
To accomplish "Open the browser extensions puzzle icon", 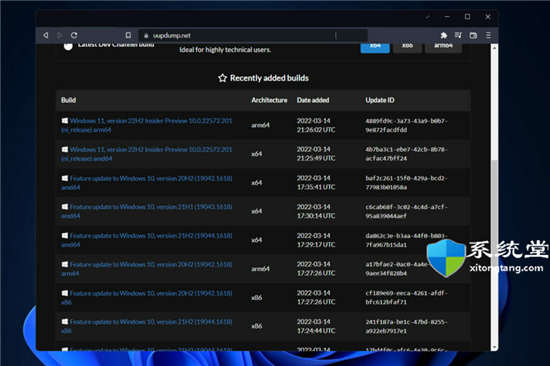I will click(444, 35).
